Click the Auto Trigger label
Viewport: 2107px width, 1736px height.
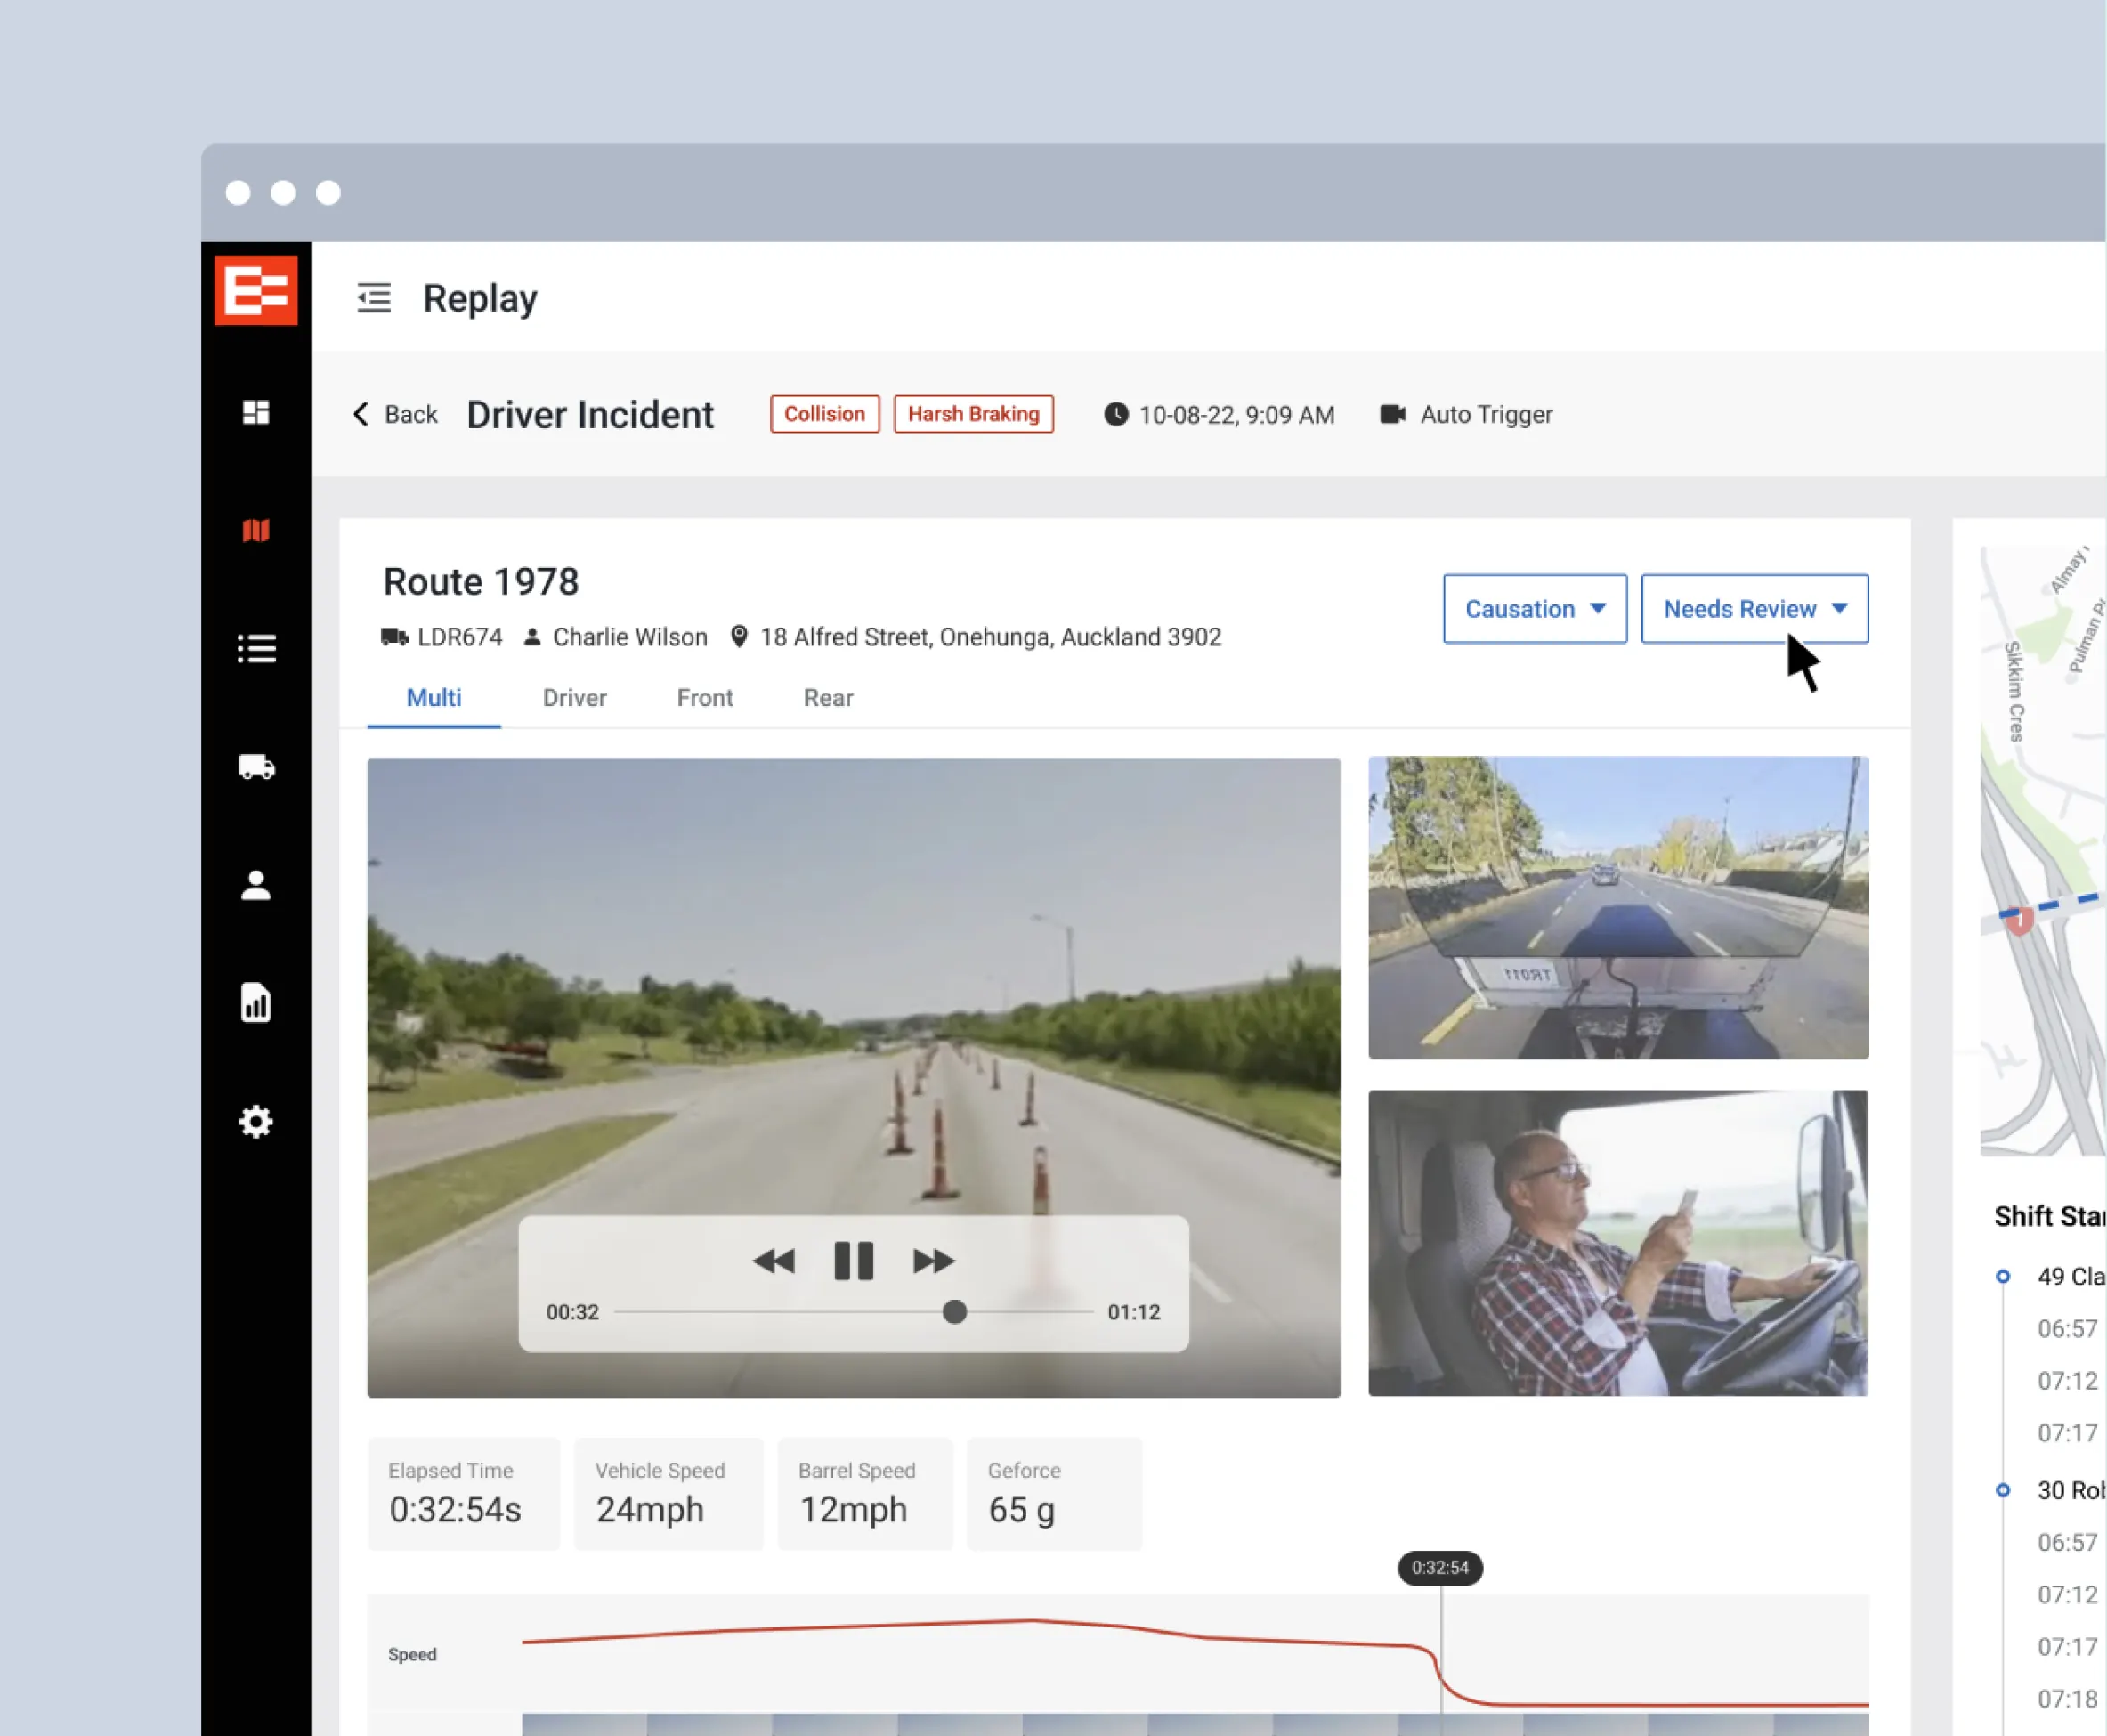click(1486, 414)
